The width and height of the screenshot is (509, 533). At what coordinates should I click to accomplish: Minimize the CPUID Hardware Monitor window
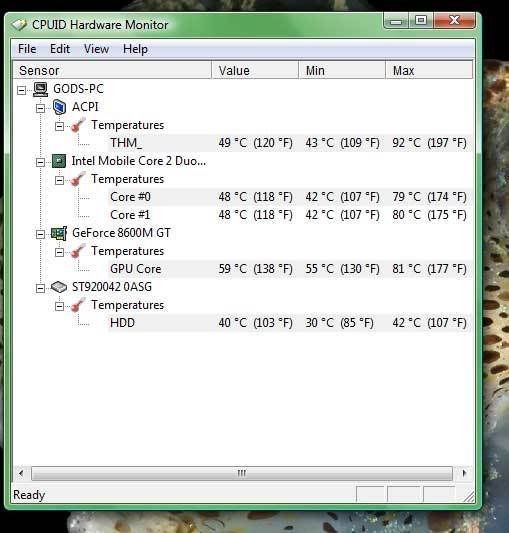point(396,21)
